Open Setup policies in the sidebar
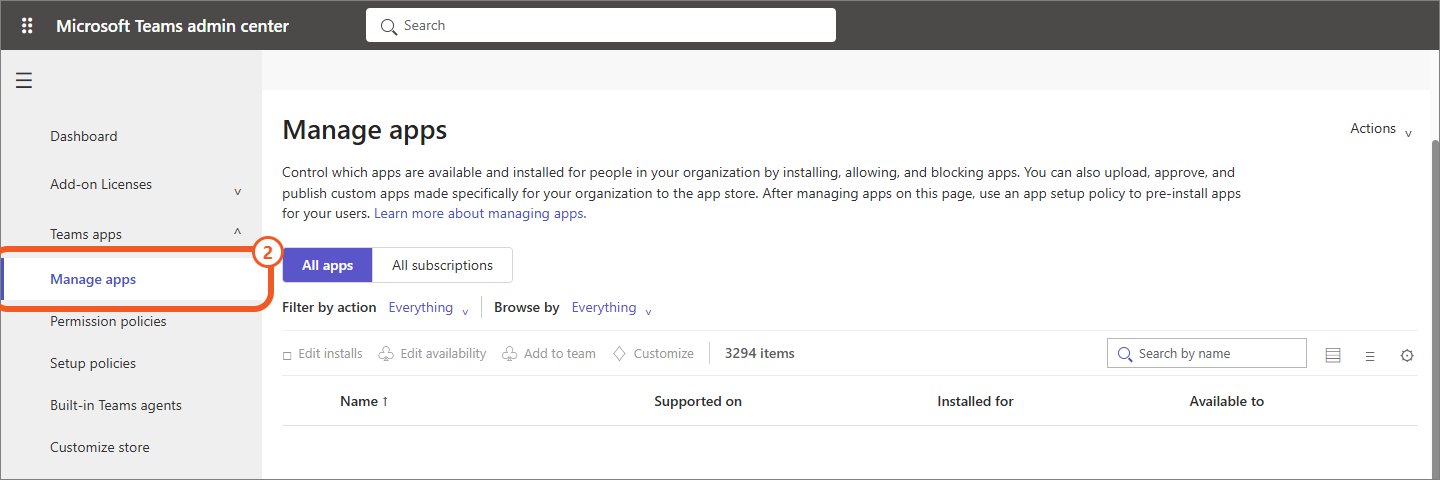 (93, 364)
